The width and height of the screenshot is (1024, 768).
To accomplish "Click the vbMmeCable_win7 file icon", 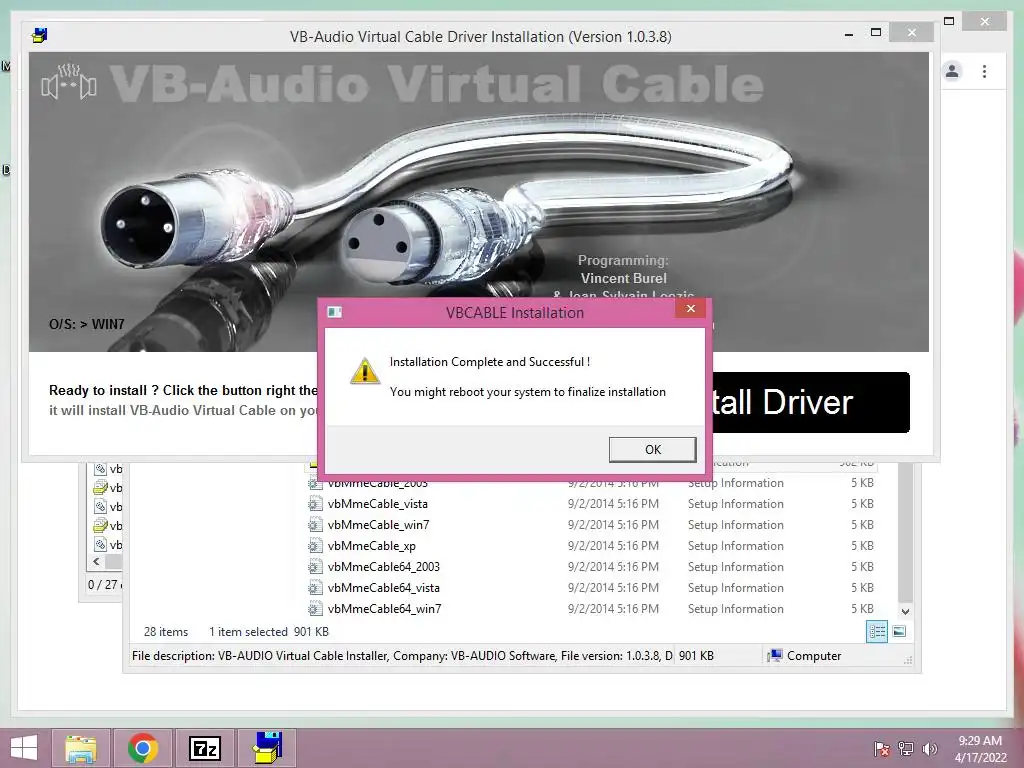I will pyautogui.click(x=315, y=524).
